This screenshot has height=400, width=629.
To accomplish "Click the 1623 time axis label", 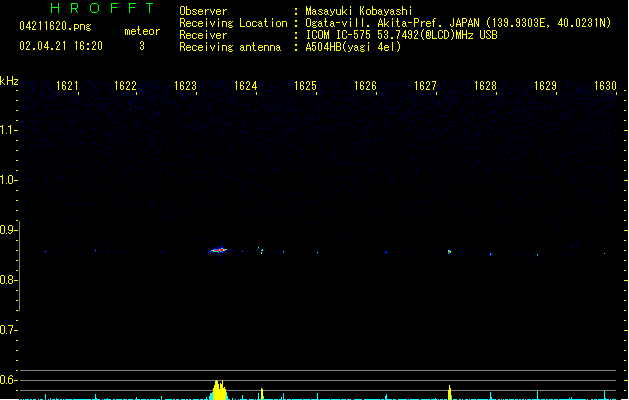I will coord(185,86).
